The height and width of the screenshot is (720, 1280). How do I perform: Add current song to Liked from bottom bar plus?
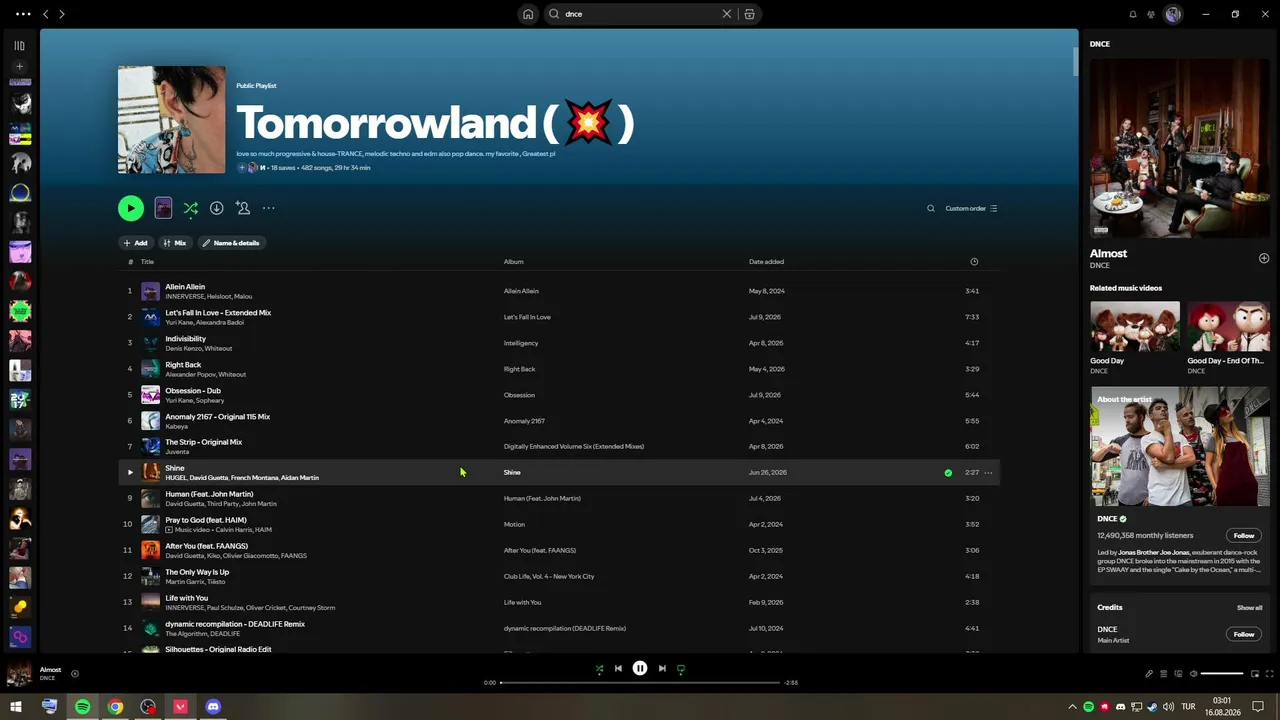tap(75, 674)
